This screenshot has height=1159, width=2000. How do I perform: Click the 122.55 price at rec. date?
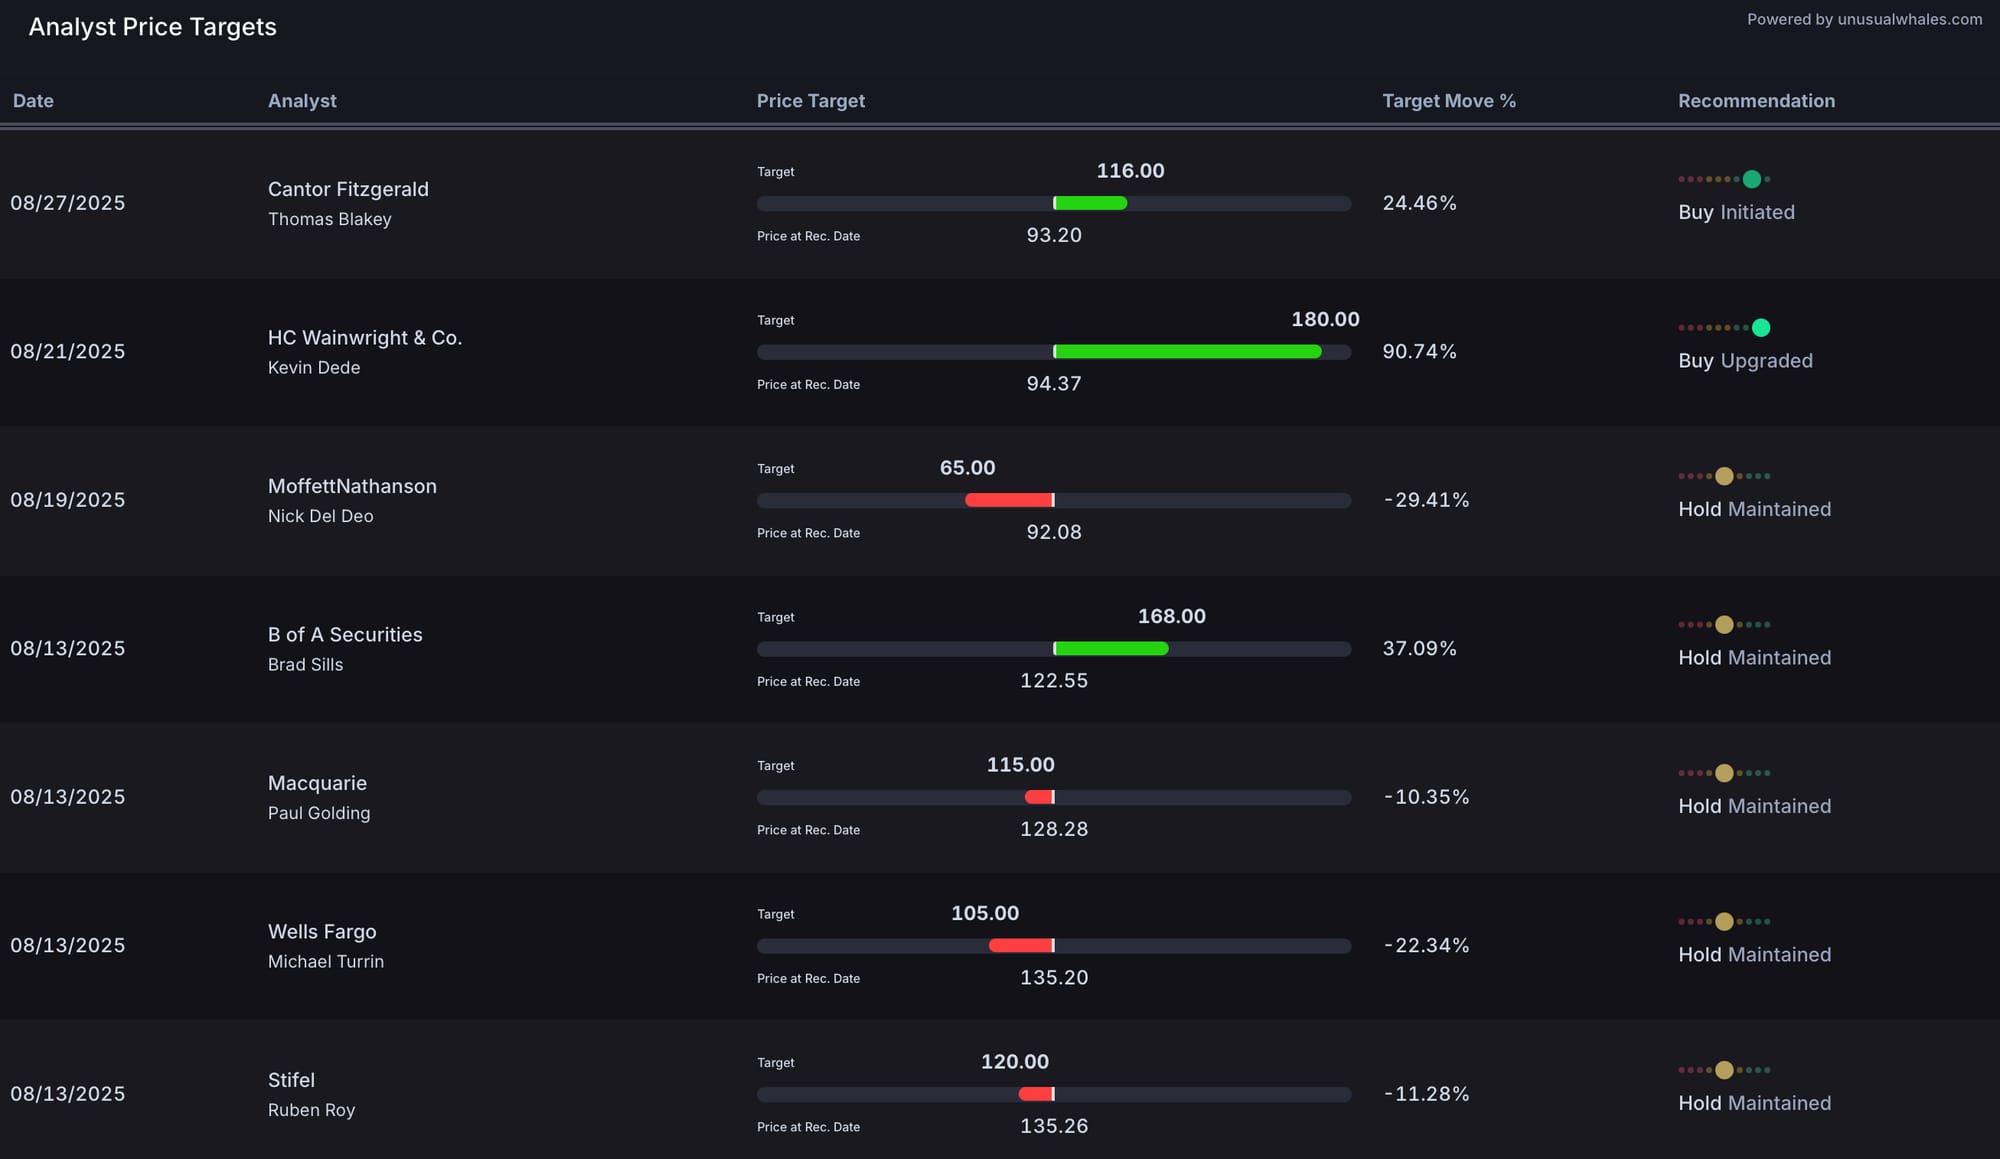pos(1054,681)
